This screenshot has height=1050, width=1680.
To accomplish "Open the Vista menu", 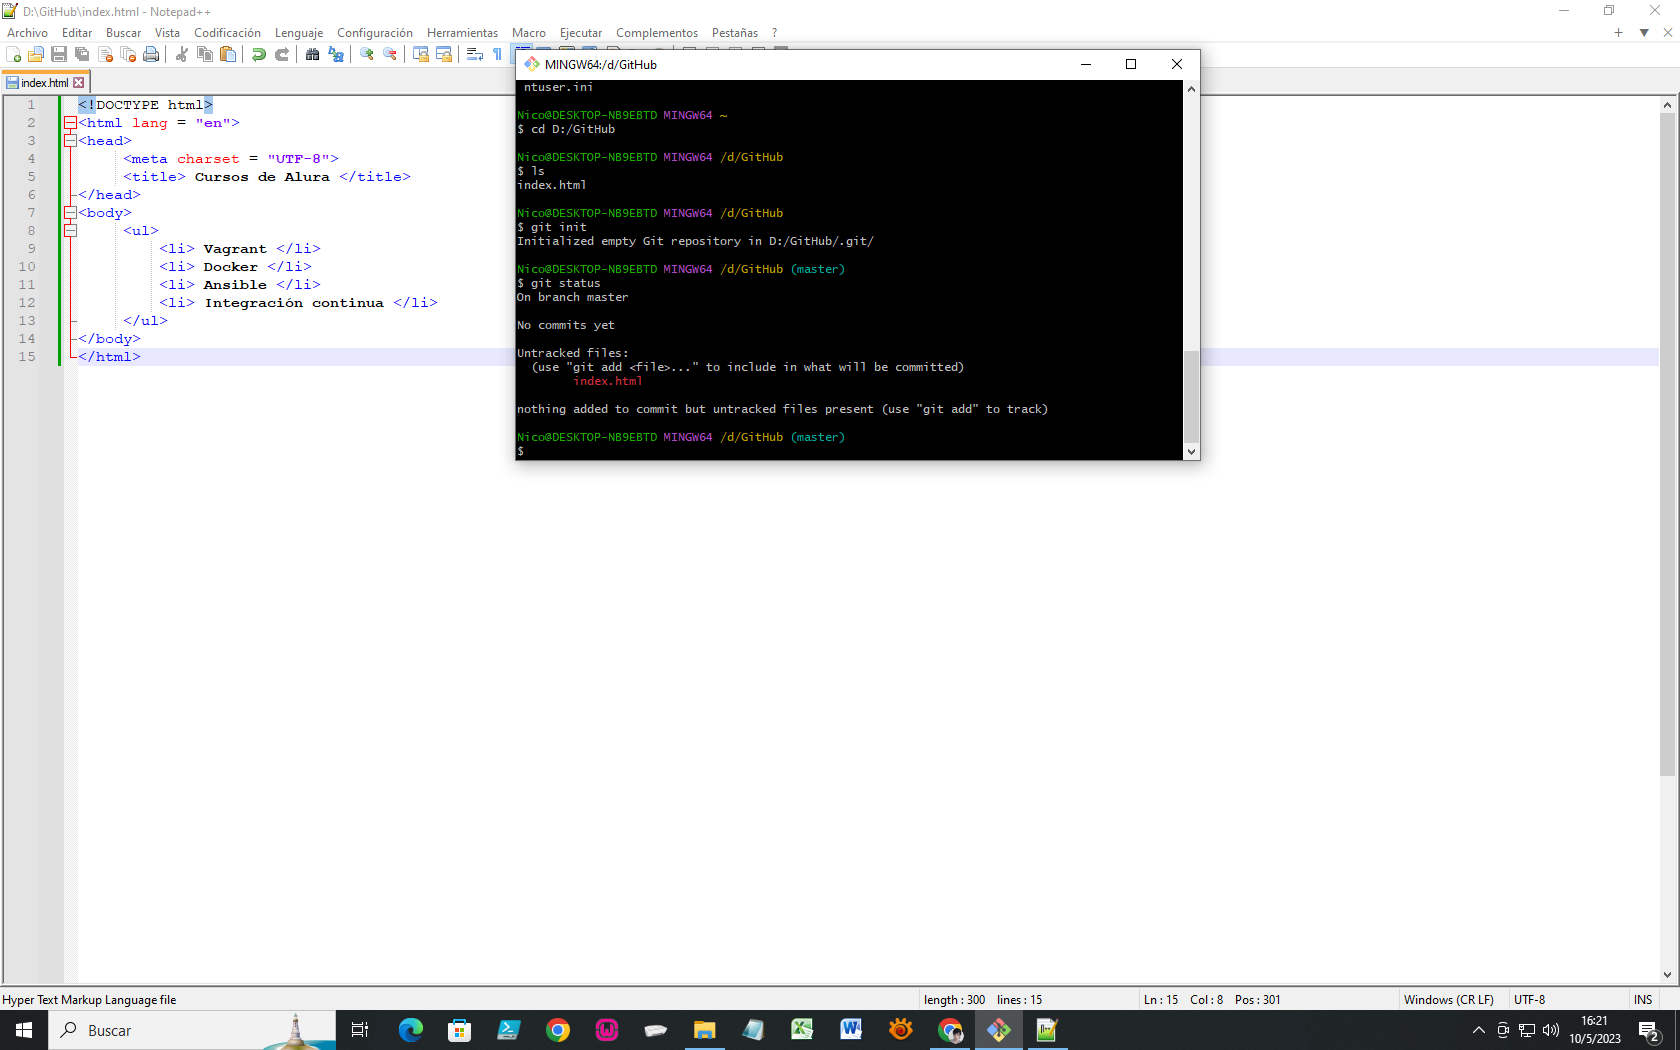I will [x=167, y=33].
